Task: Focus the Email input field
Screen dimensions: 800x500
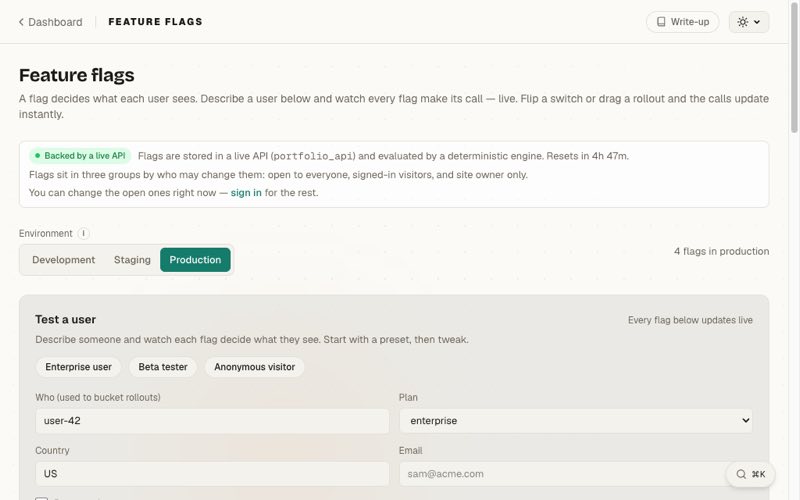Action: [576, 474]
